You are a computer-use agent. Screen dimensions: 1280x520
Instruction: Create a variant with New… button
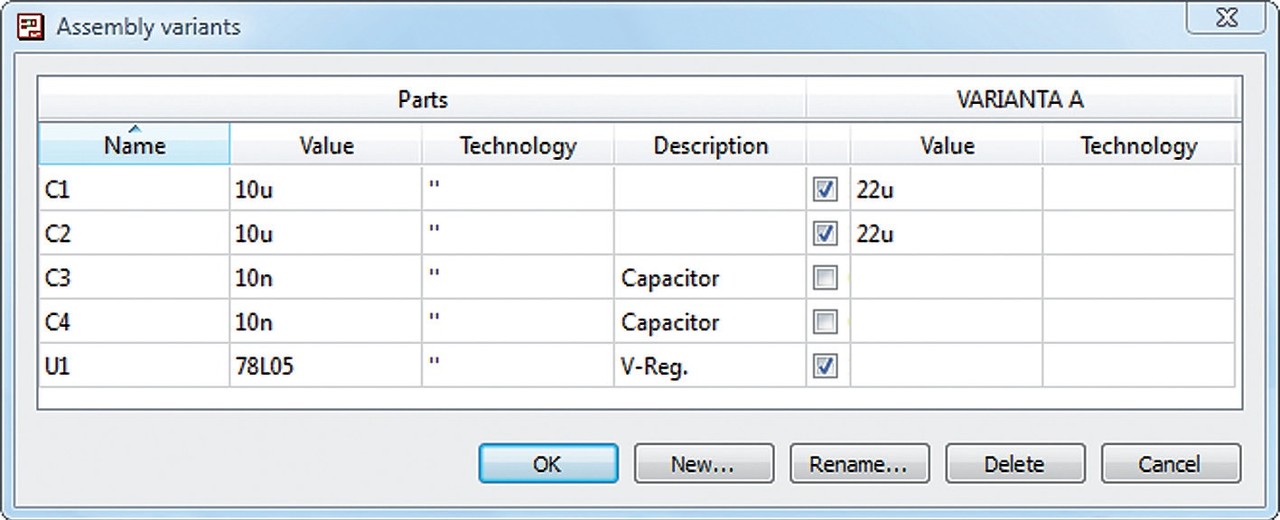tap(703, 464)
